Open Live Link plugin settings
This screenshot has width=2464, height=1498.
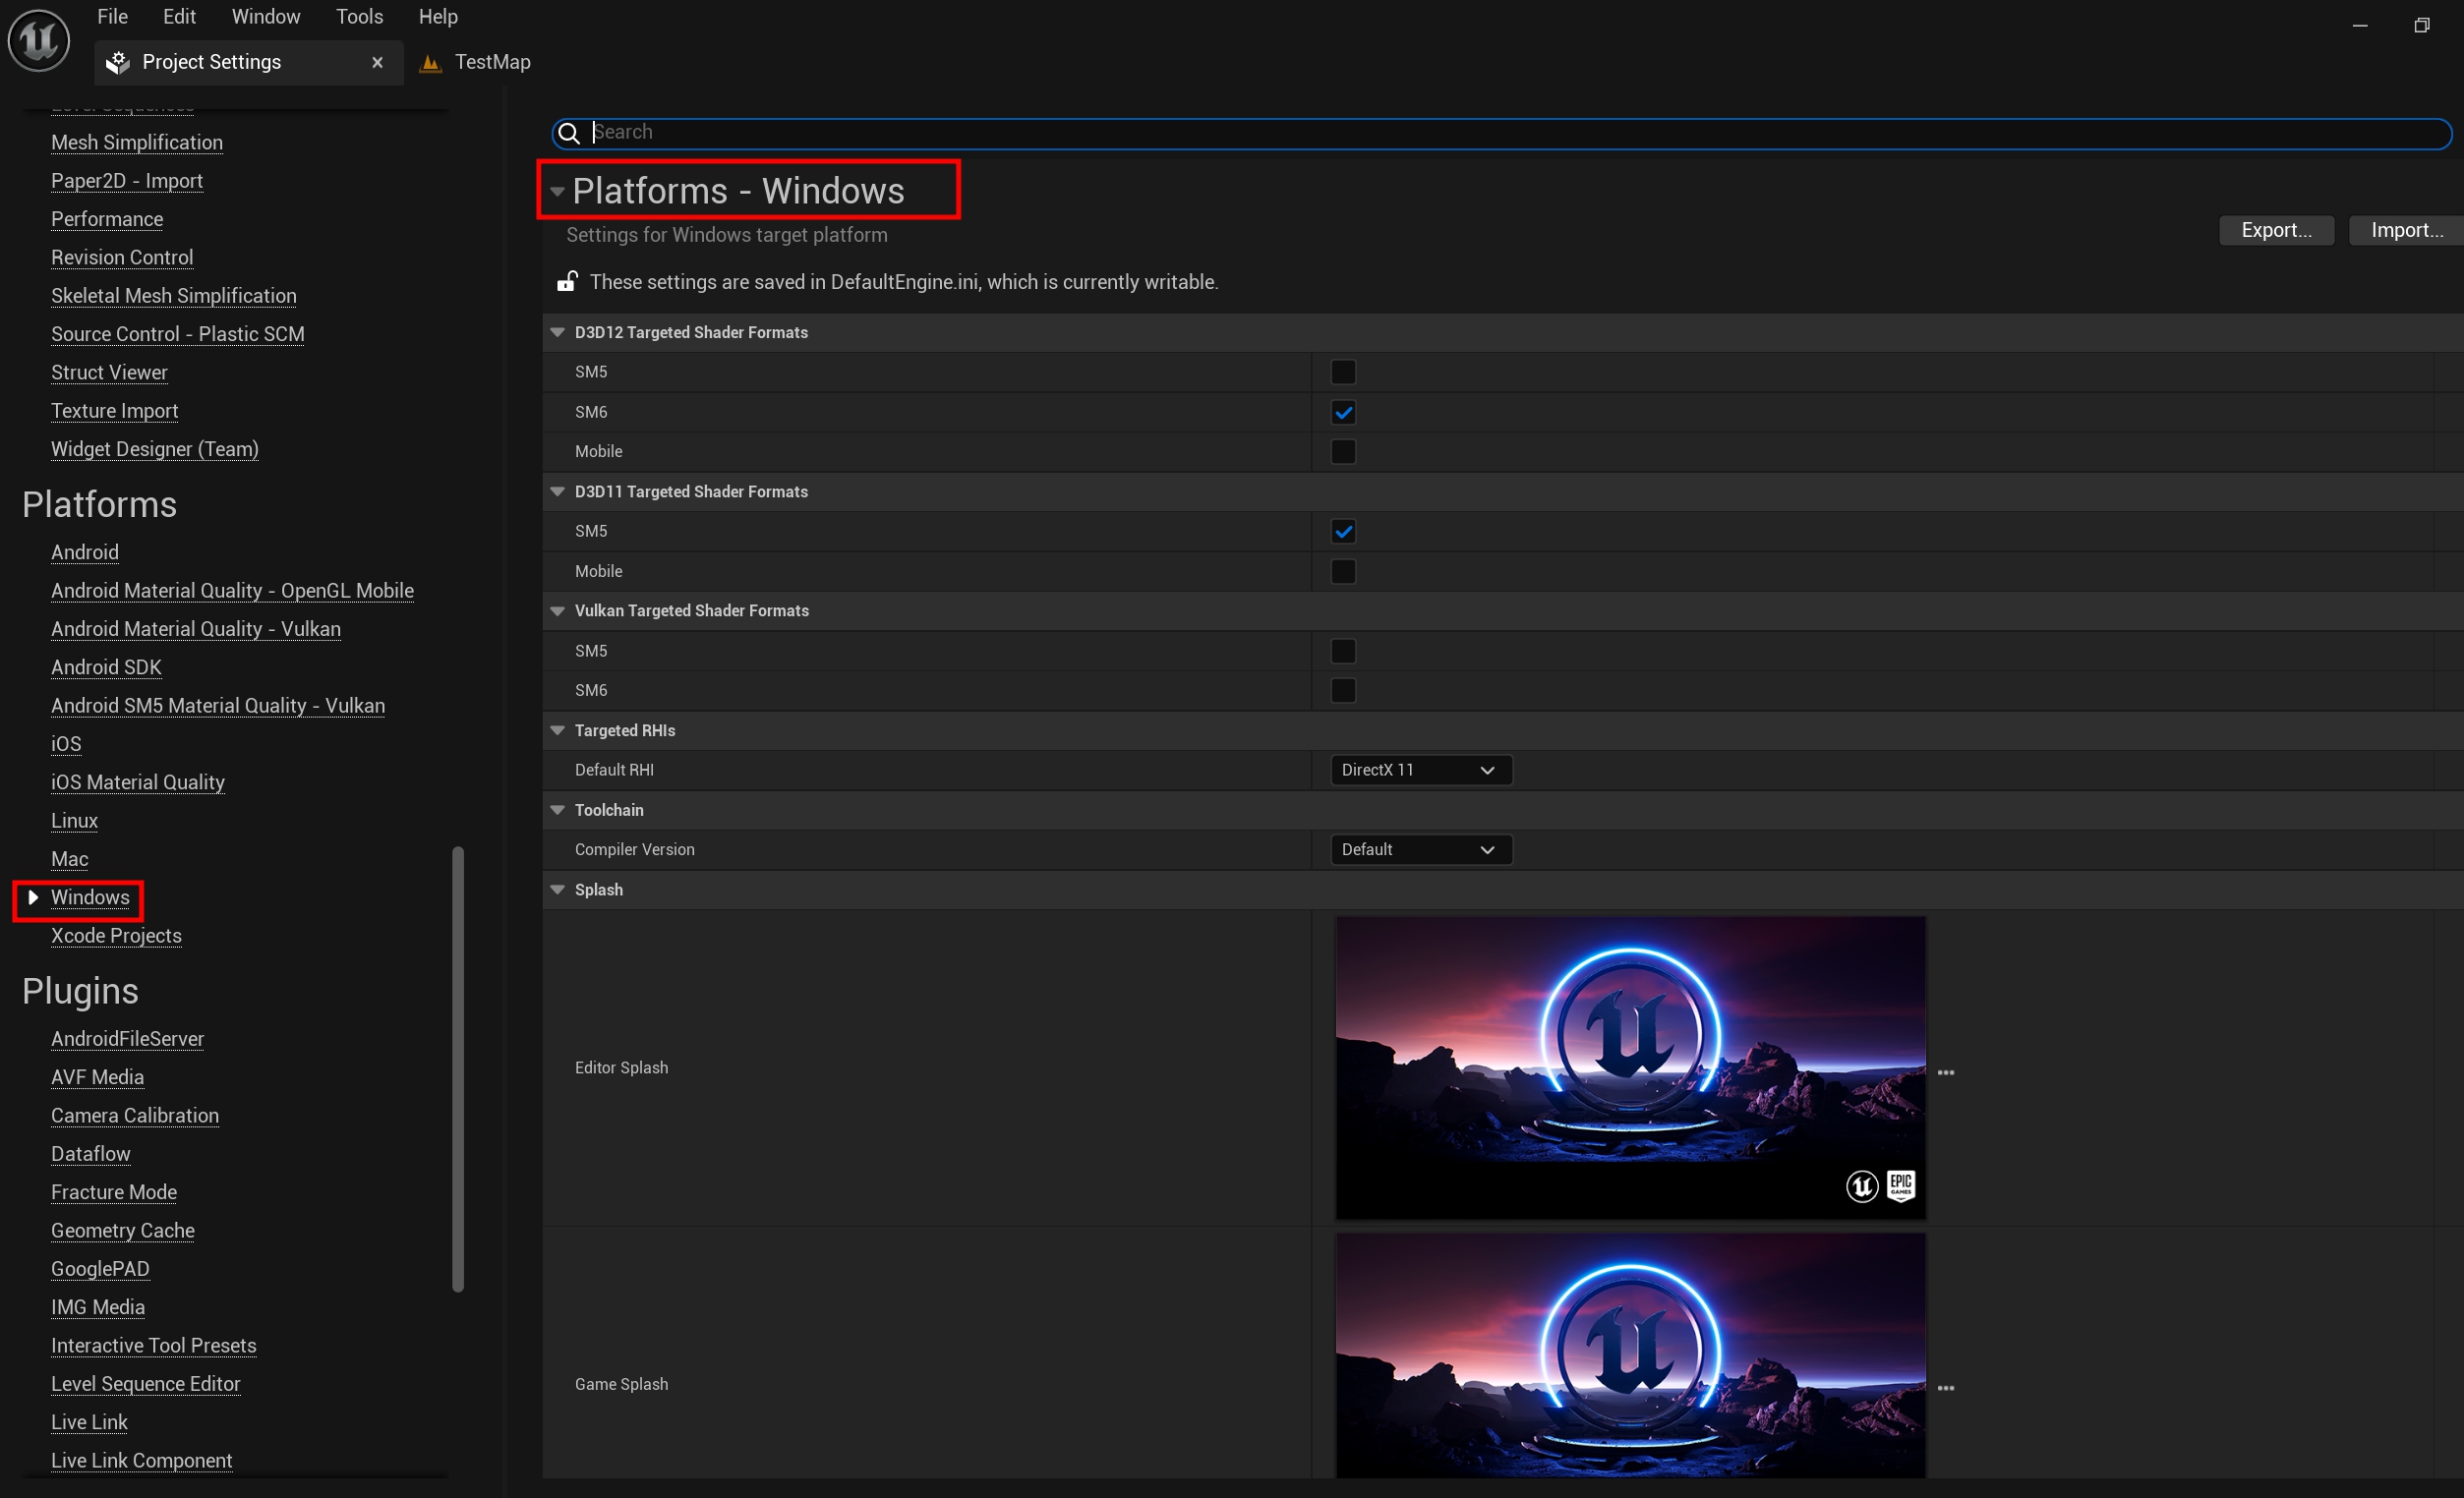89,1423
